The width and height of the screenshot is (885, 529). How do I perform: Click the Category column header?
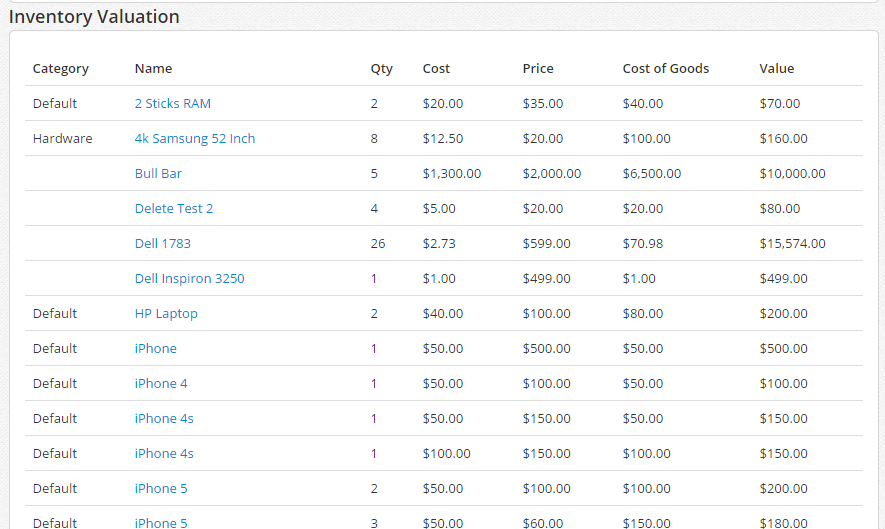(61, 69)
